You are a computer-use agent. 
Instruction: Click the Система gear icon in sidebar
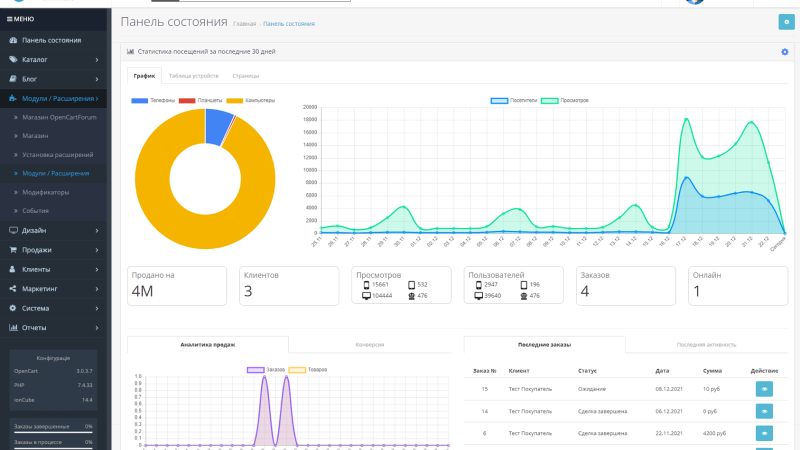pyautogui.click(x=13, y=308)
